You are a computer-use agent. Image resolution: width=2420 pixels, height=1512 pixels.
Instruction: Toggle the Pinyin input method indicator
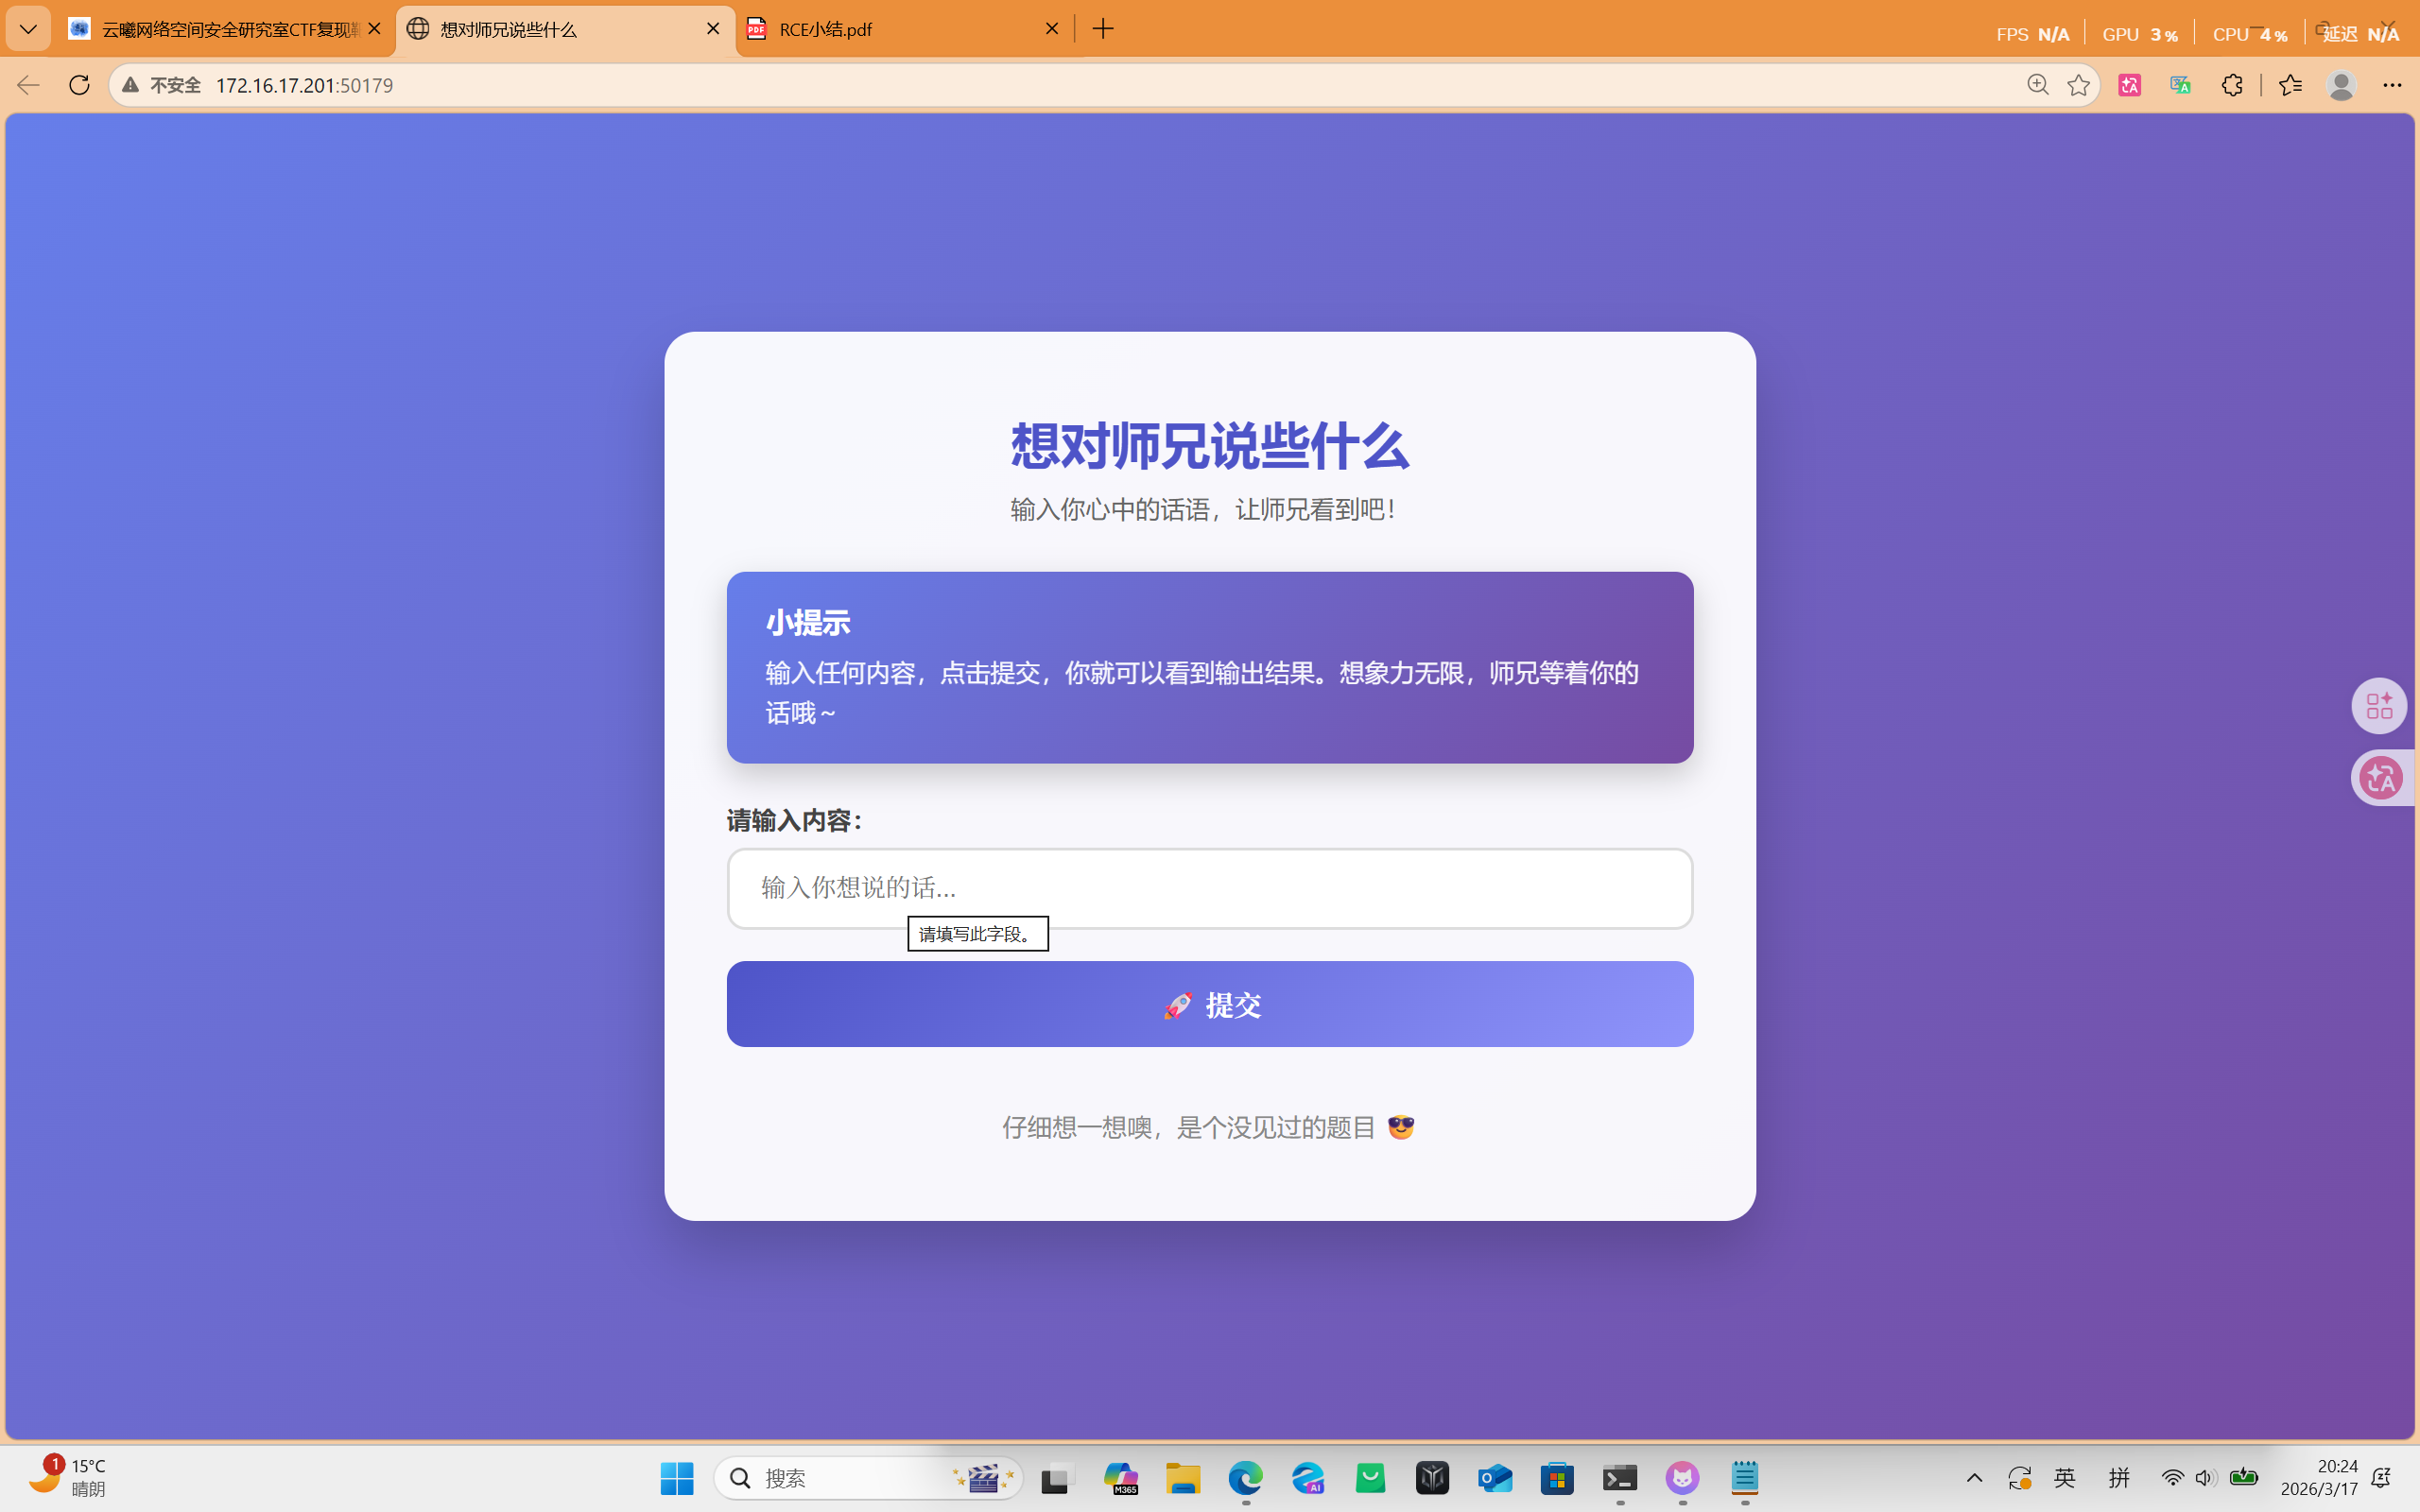[2119, 1478]
